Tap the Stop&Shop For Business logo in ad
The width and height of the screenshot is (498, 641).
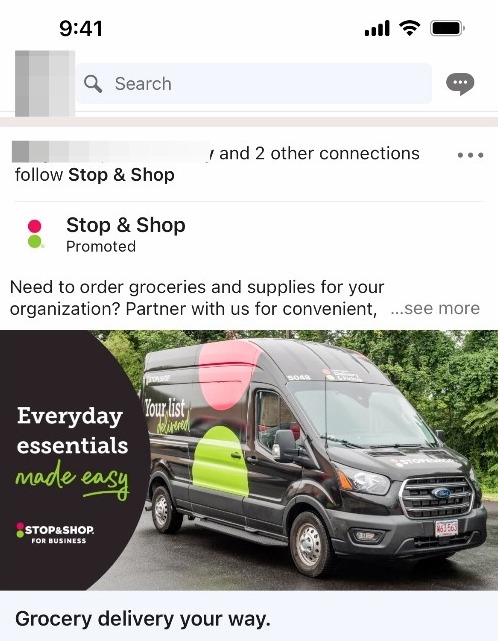(55, 533)
